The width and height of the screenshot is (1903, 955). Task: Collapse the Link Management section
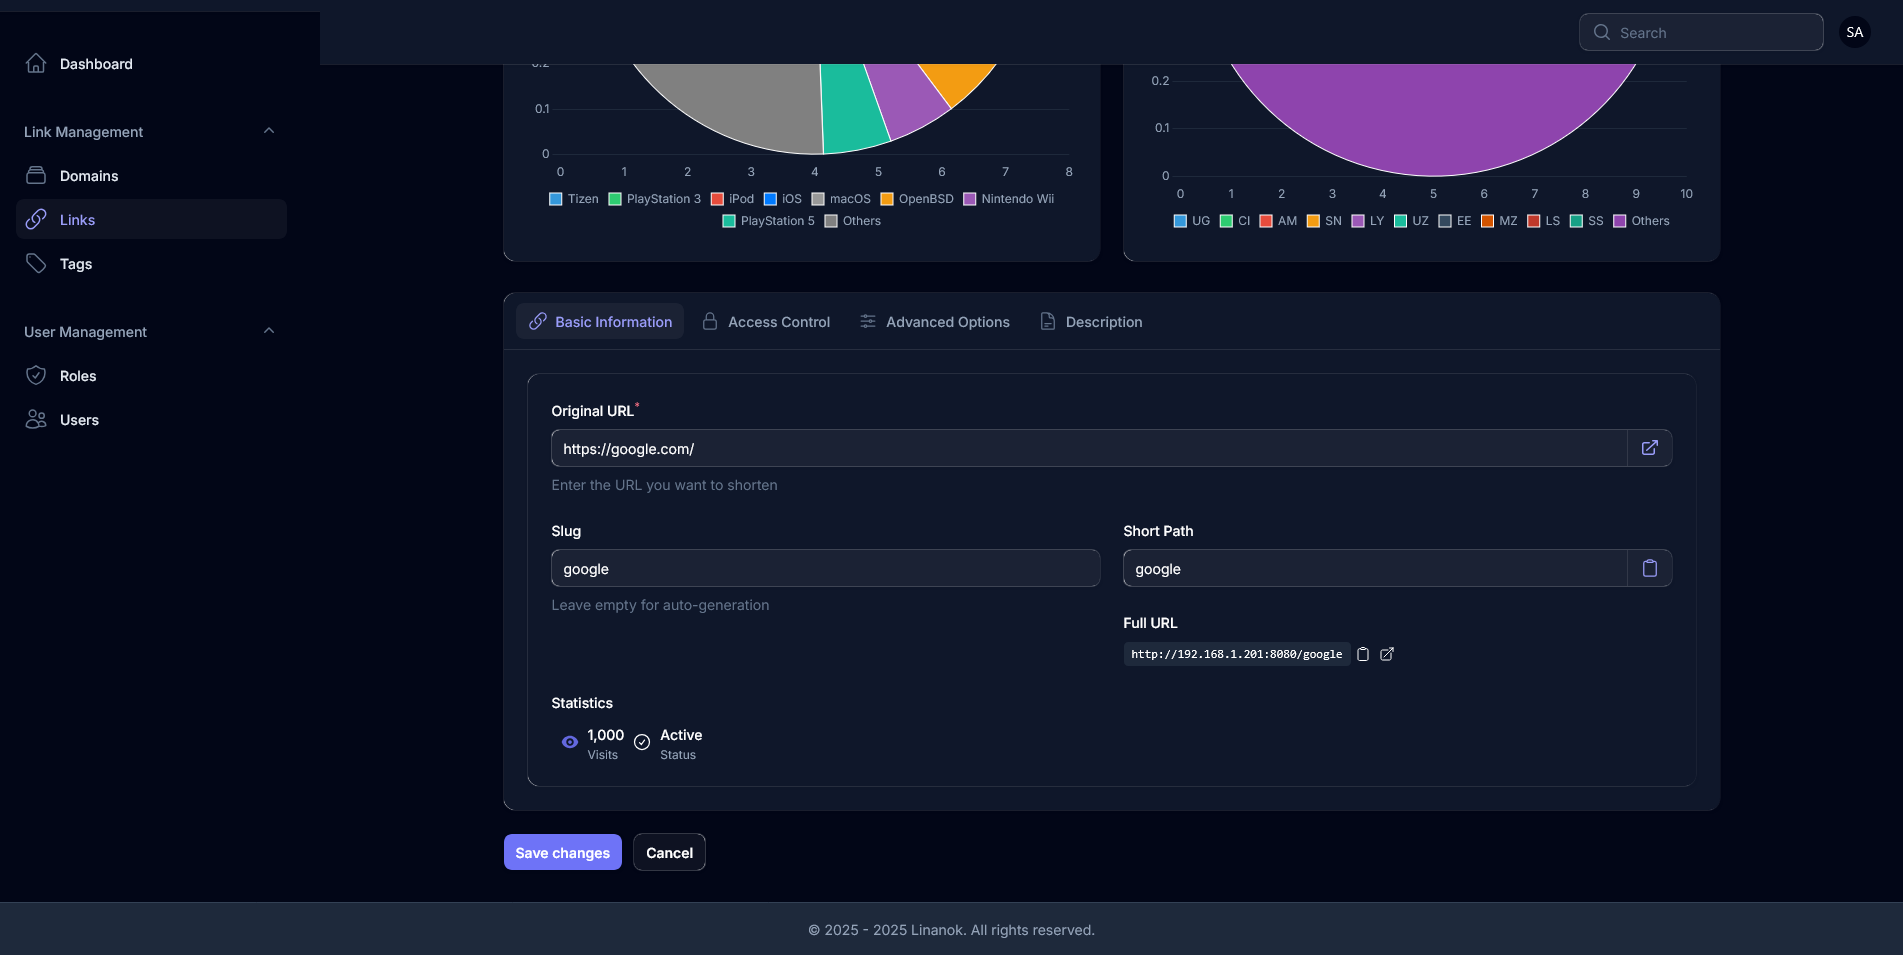click(269, 131)
